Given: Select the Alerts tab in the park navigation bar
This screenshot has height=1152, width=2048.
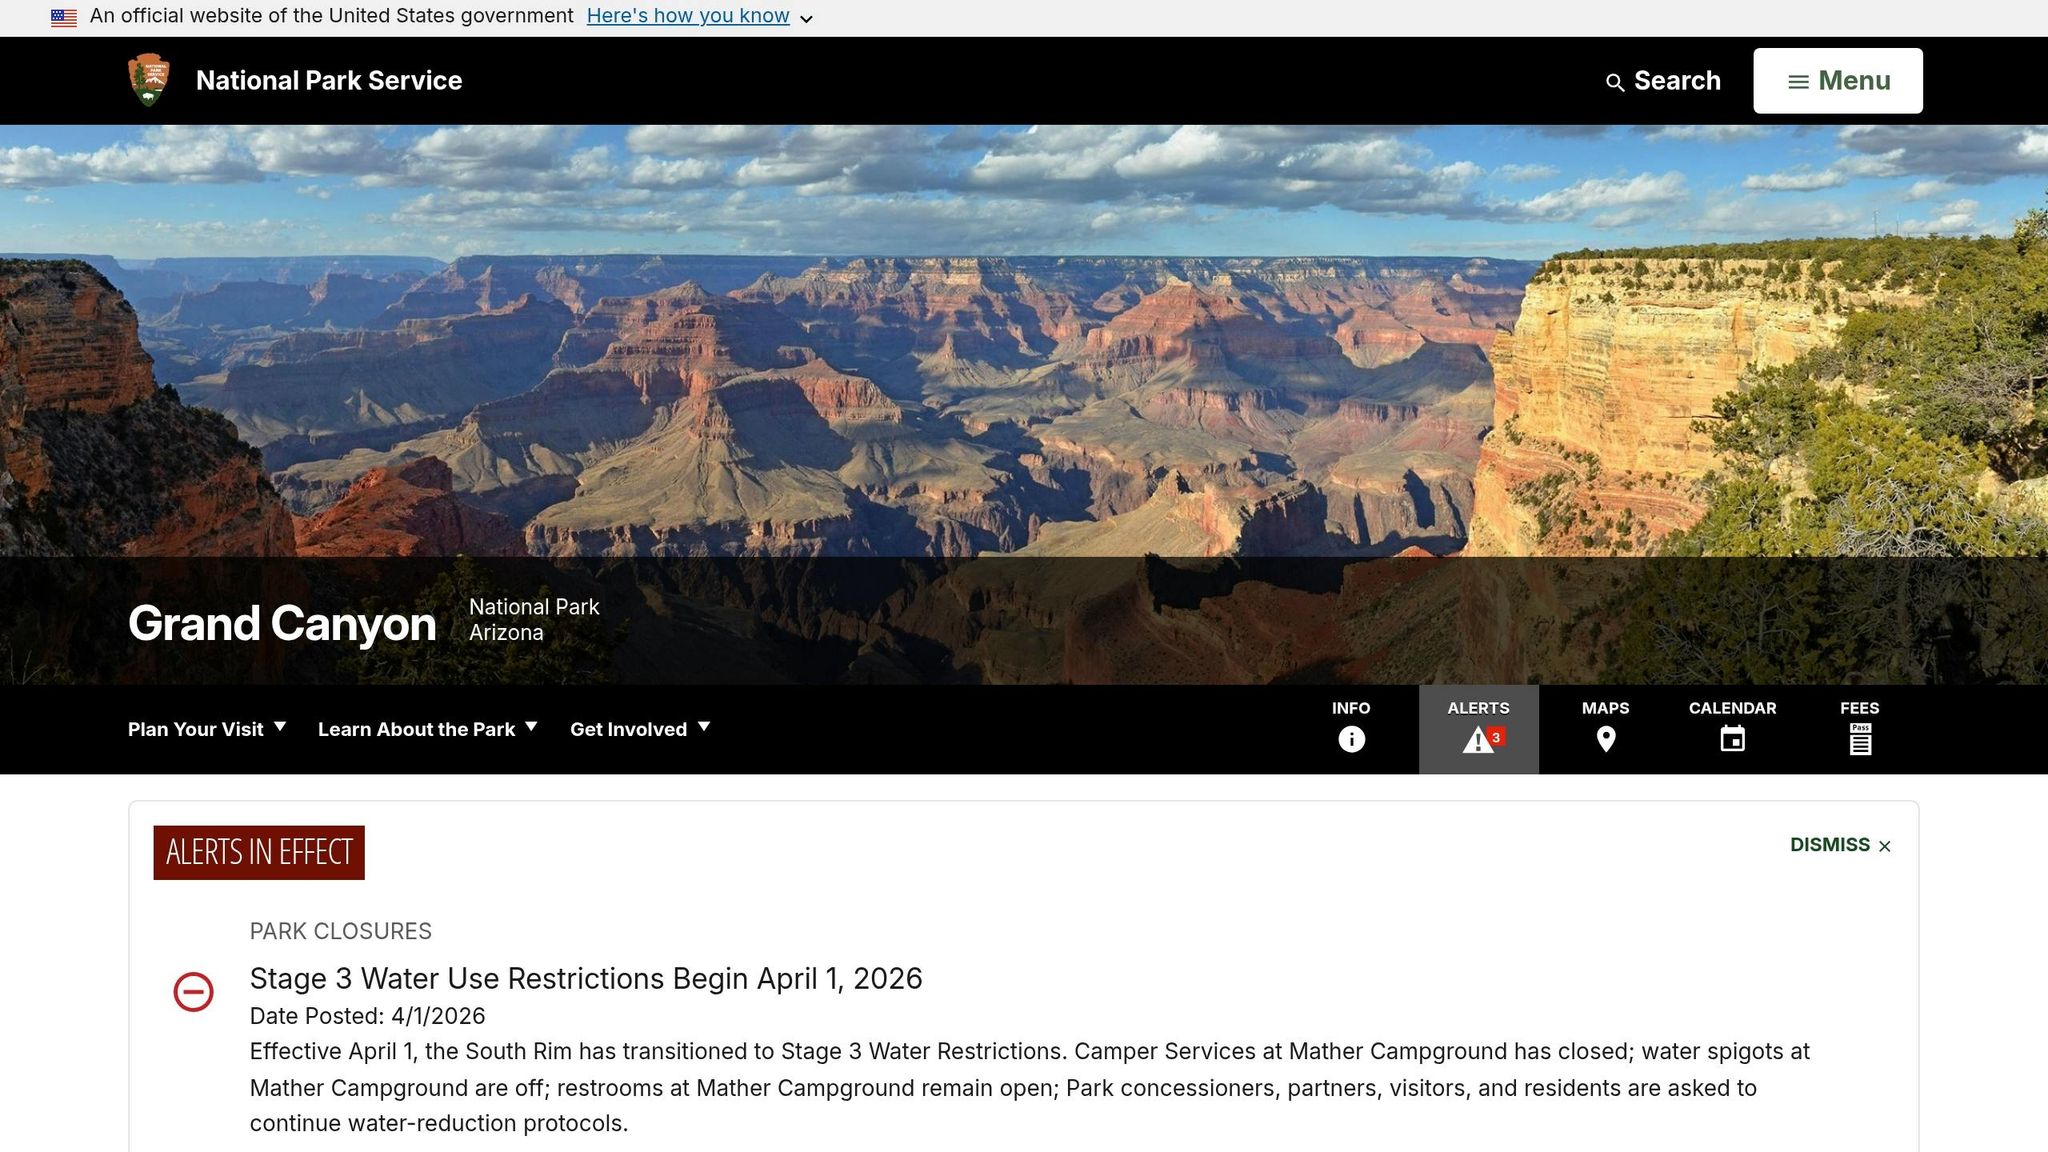Looking at the screenshot, I should tap(1479, 729).
